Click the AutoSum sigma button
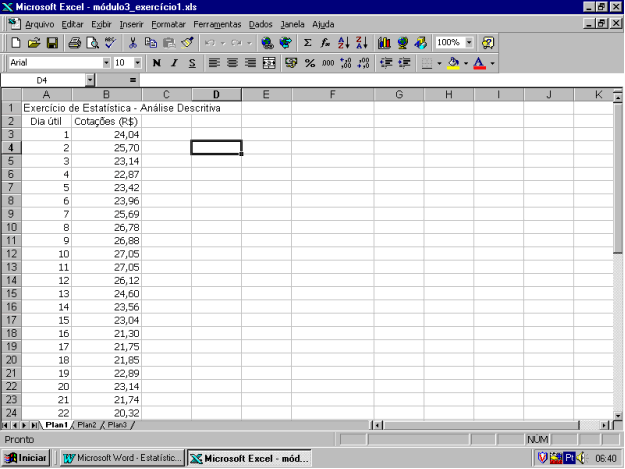625x469 pixels. 307,43
